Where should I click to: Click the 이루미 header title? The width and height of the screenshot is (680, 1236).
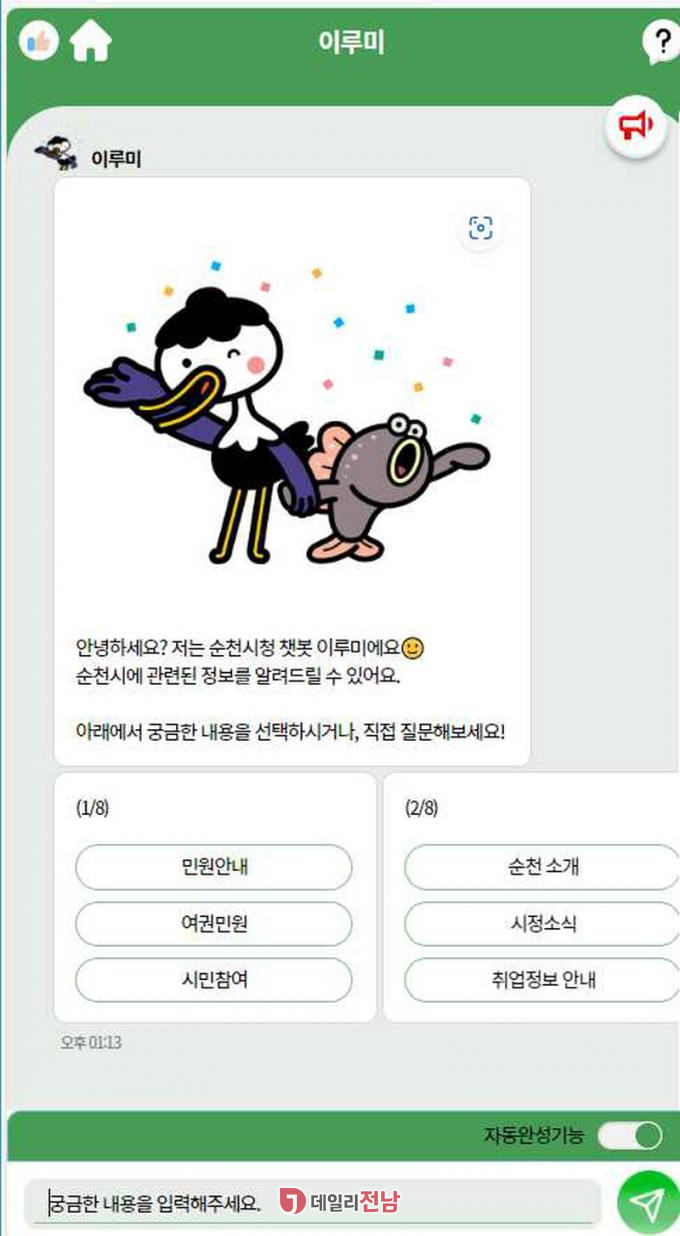click(x=351, y=42)
